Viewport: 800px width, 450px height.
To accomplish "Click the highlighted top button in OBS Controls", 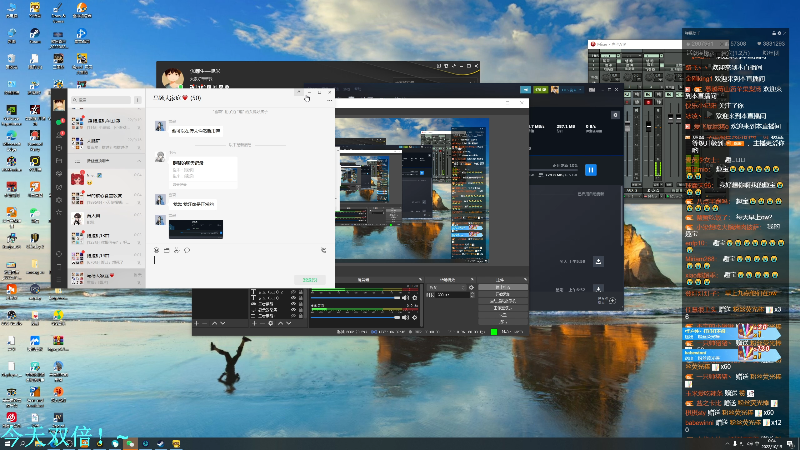I will 503,287.
